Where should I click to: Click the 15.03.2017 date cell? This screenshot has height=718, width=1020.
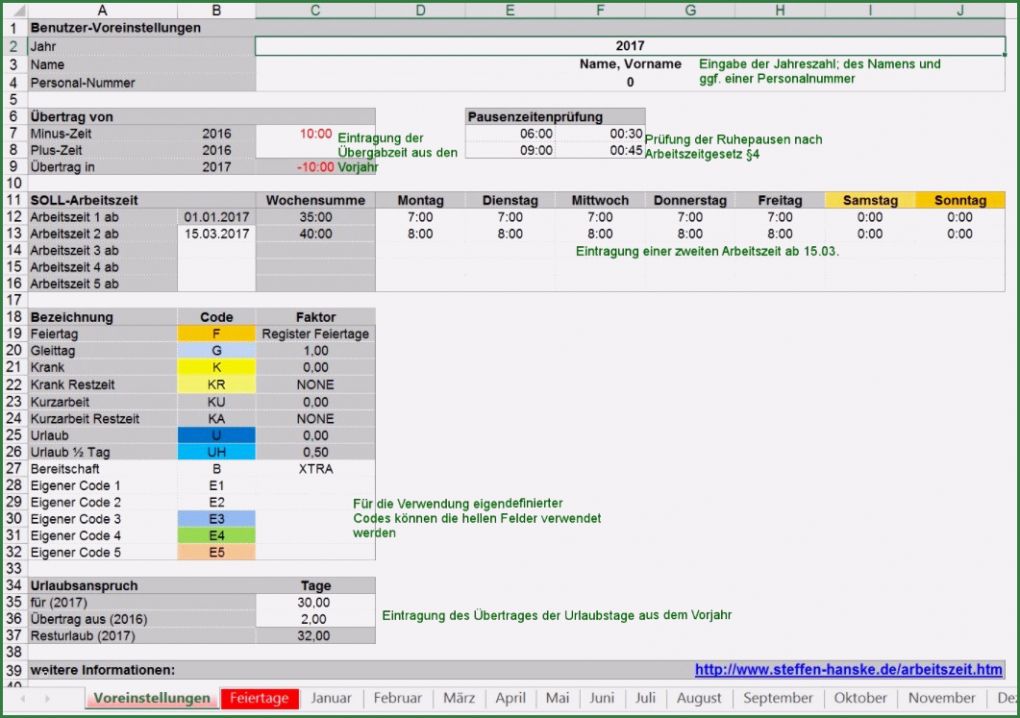click(216, 234)
